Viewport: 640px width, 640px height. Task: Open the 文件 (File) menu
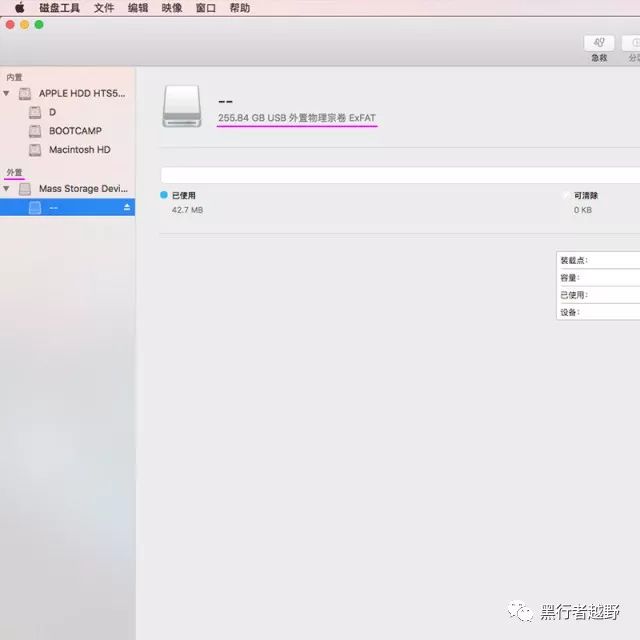[x=104, y=8]
